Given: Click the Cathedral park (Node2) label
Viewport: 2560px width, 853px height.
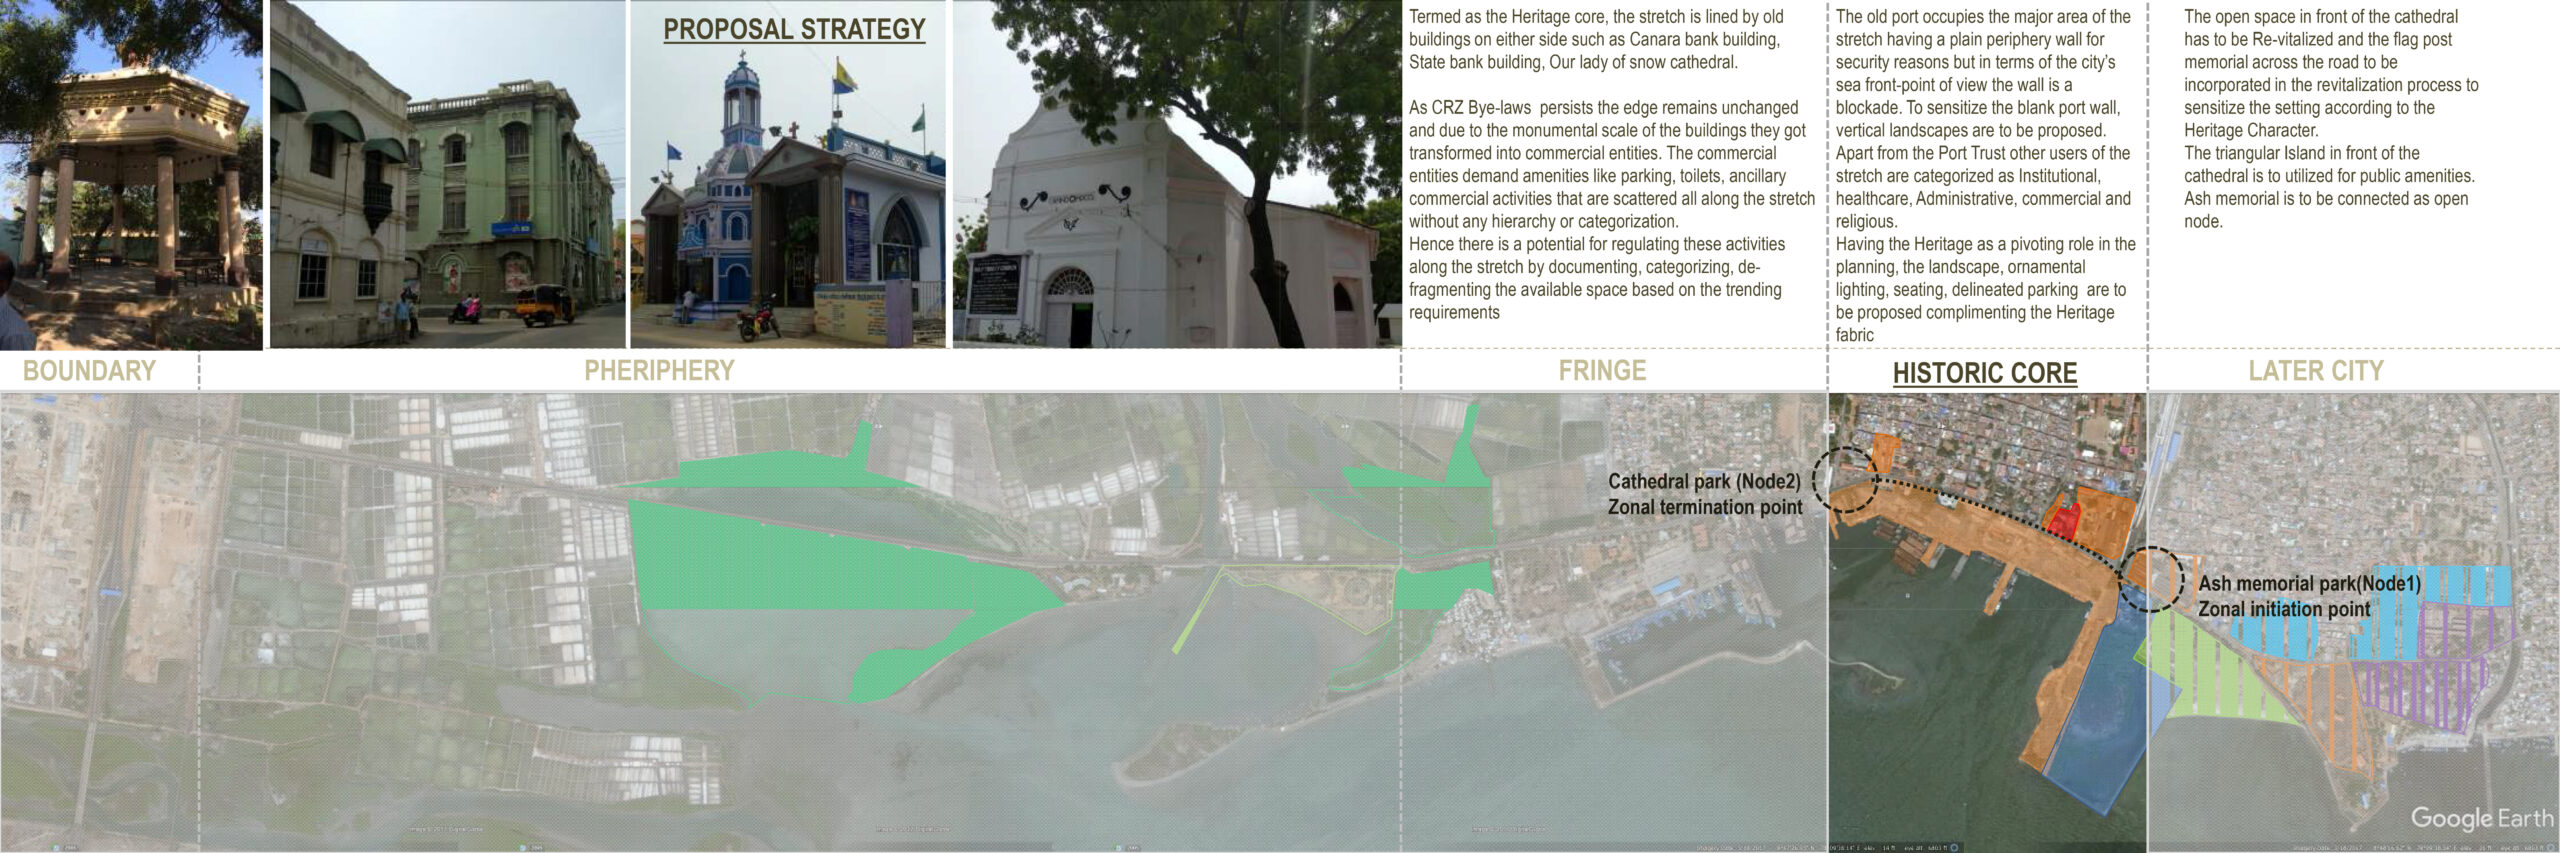Looking at the screenshot, I should pos(1704,481).
